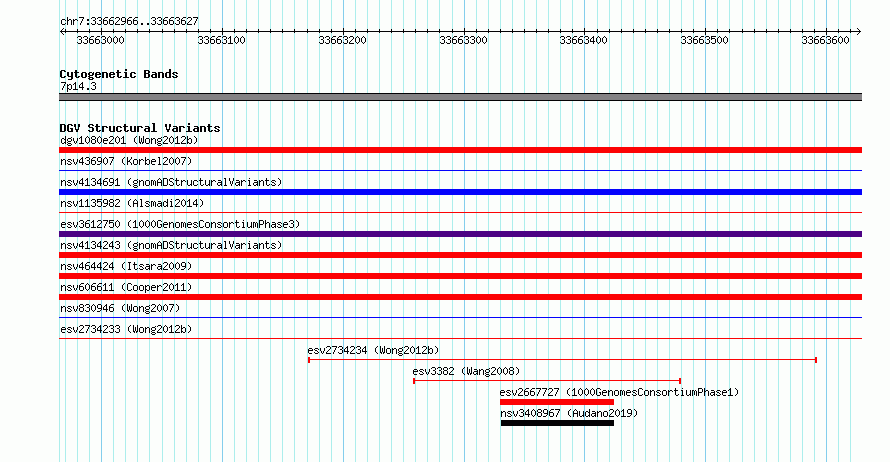Image resolution: width=890 pixels, height=462 pixels.
Task: Open variant dgv1080e201 (Wong2012b) label
Action: [129, 140]
